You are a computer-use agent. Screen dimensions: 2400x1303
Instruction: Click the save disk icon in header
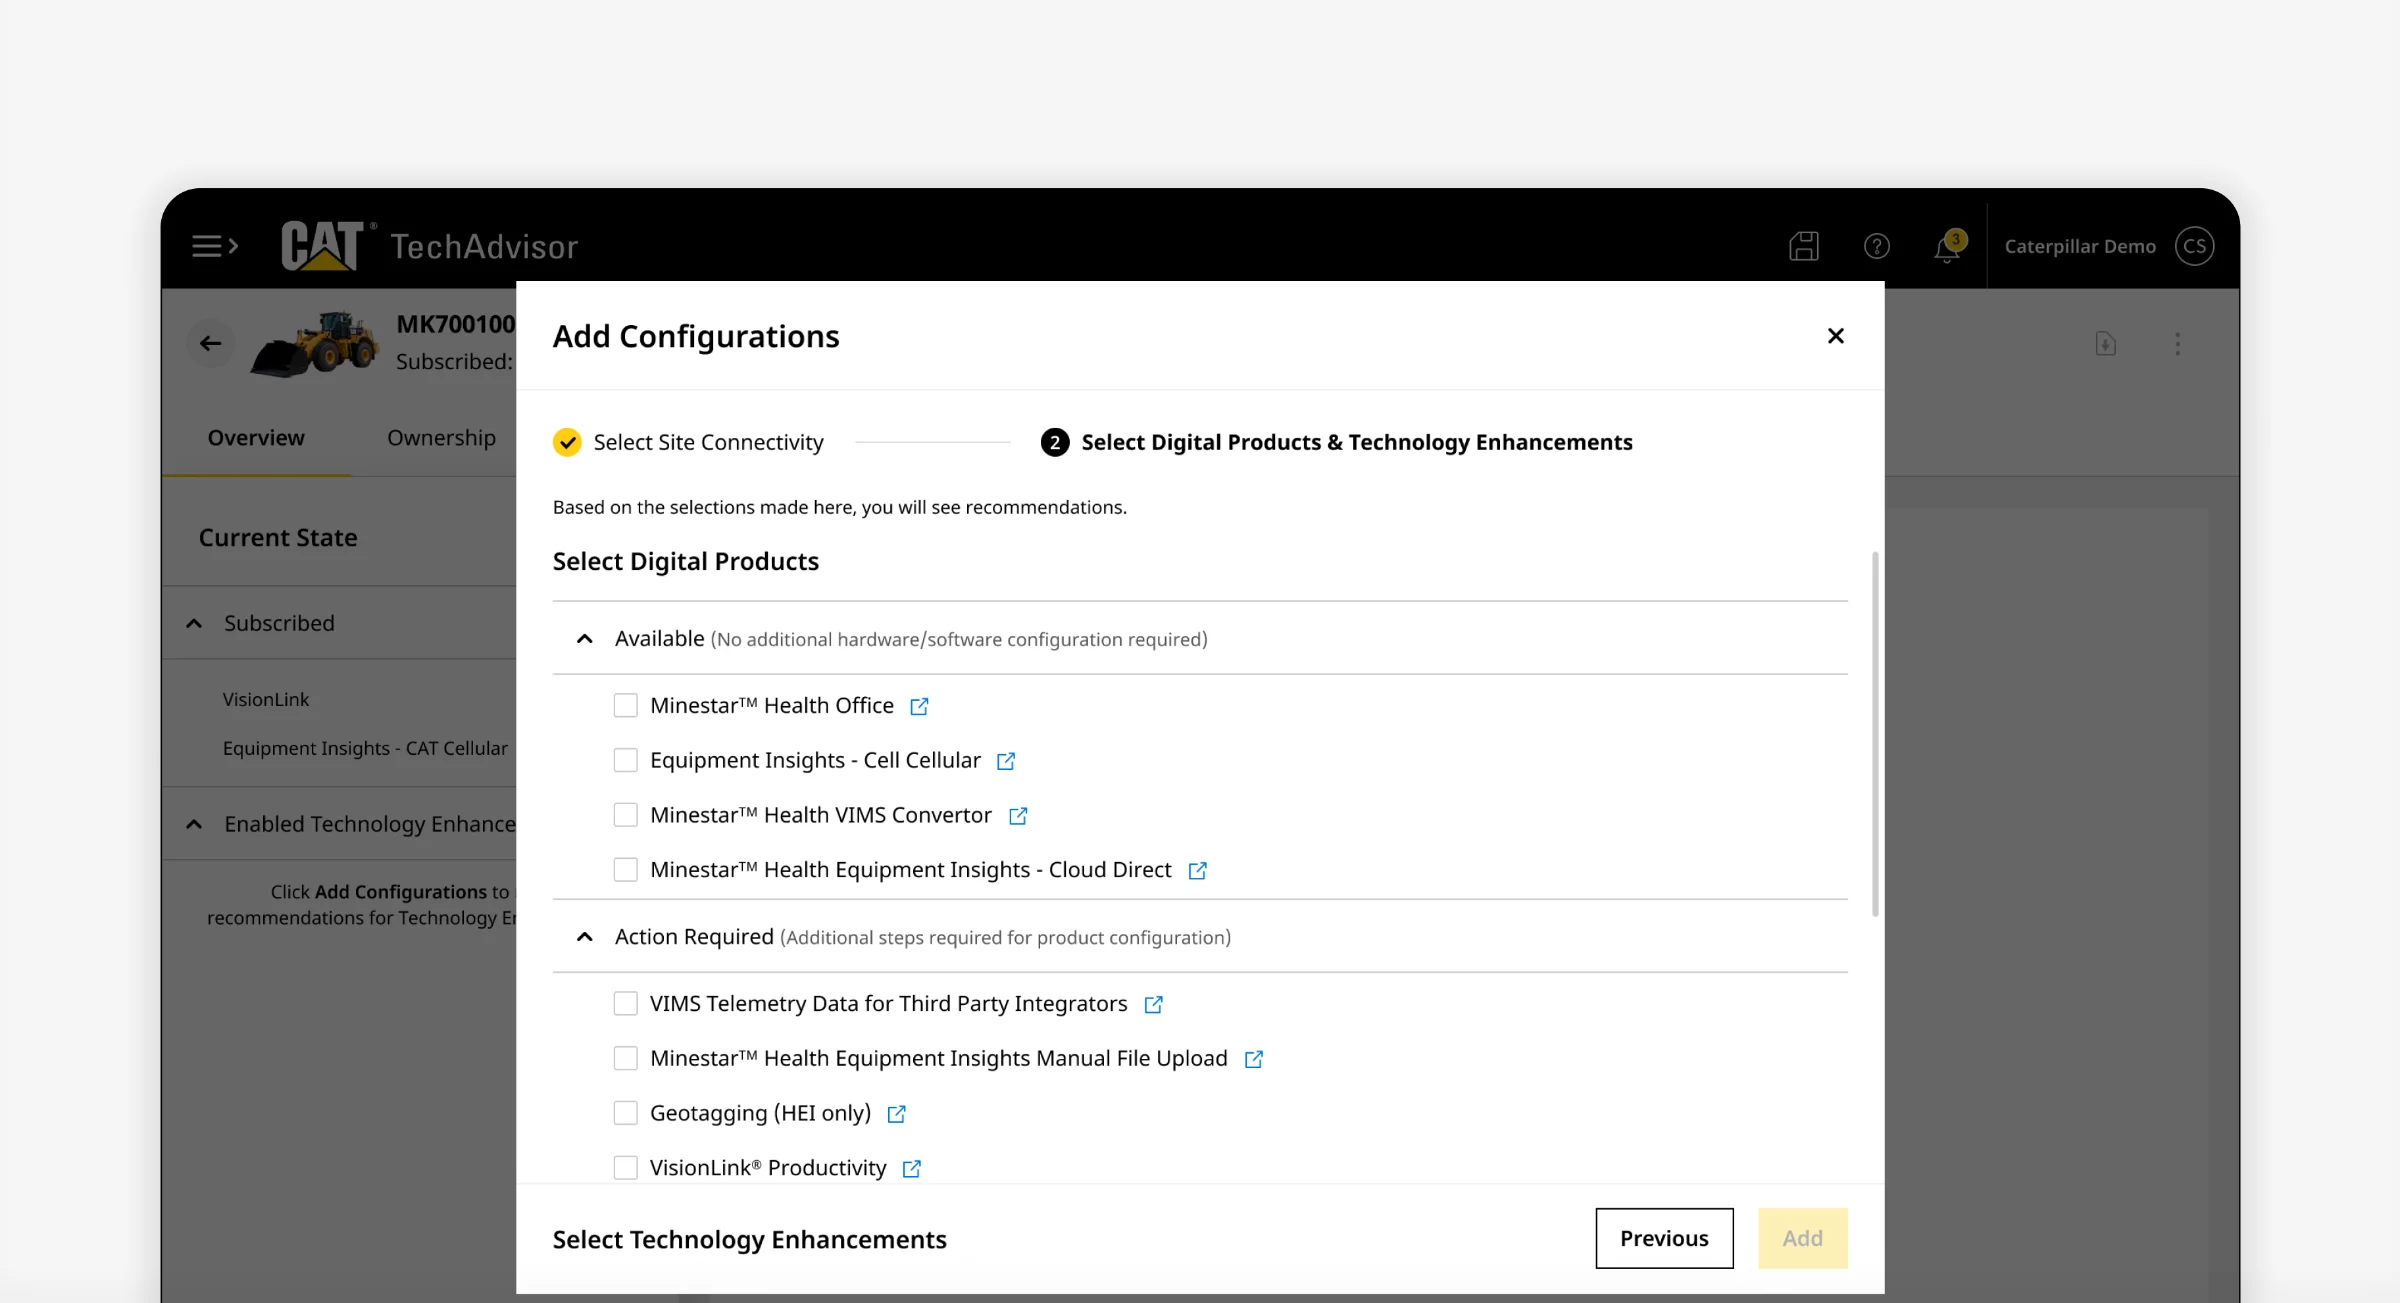point(1804,246)
